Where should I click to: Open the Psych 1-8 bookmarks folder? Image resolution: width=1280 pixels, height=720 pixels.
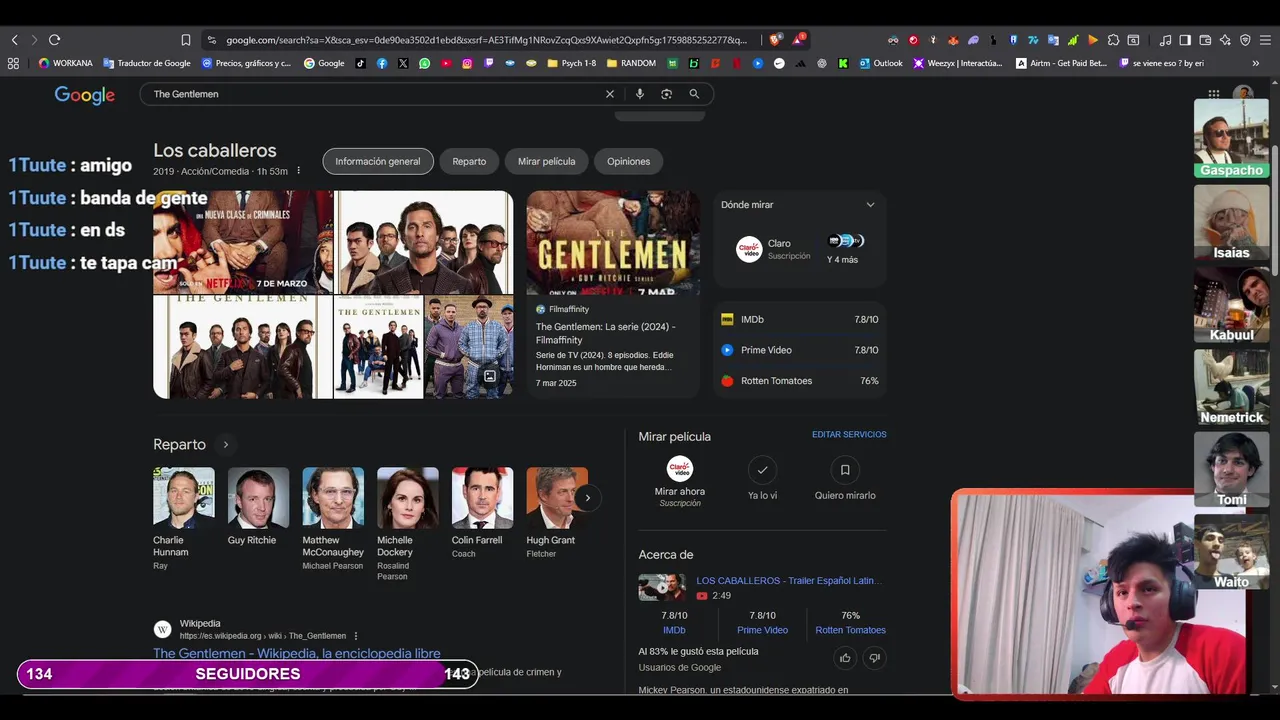click(570, 63)
